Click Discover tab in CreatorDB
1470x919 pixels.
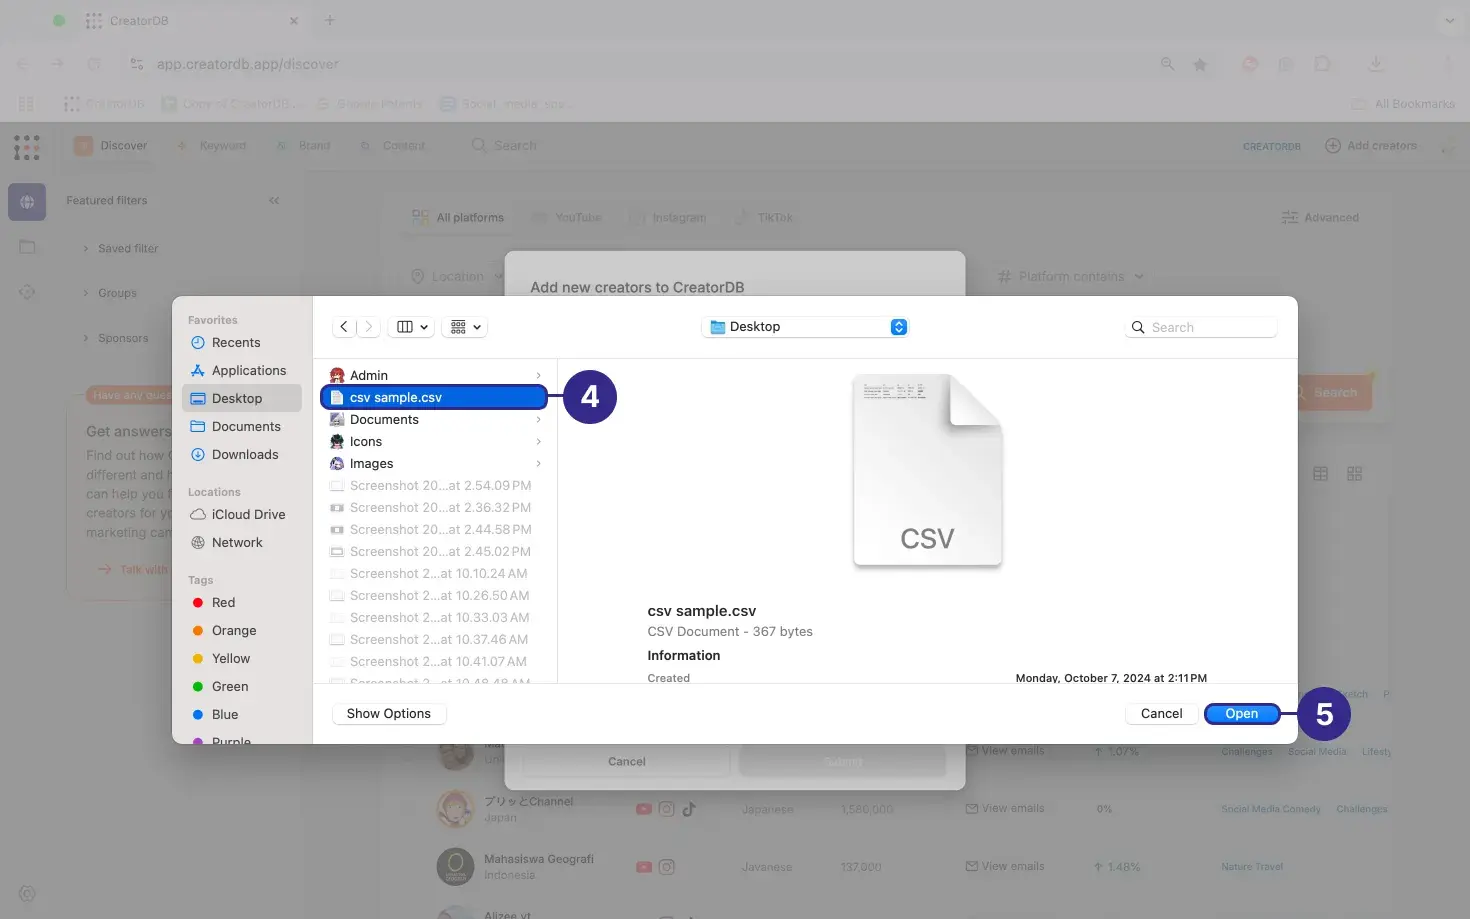pos(112,146)
